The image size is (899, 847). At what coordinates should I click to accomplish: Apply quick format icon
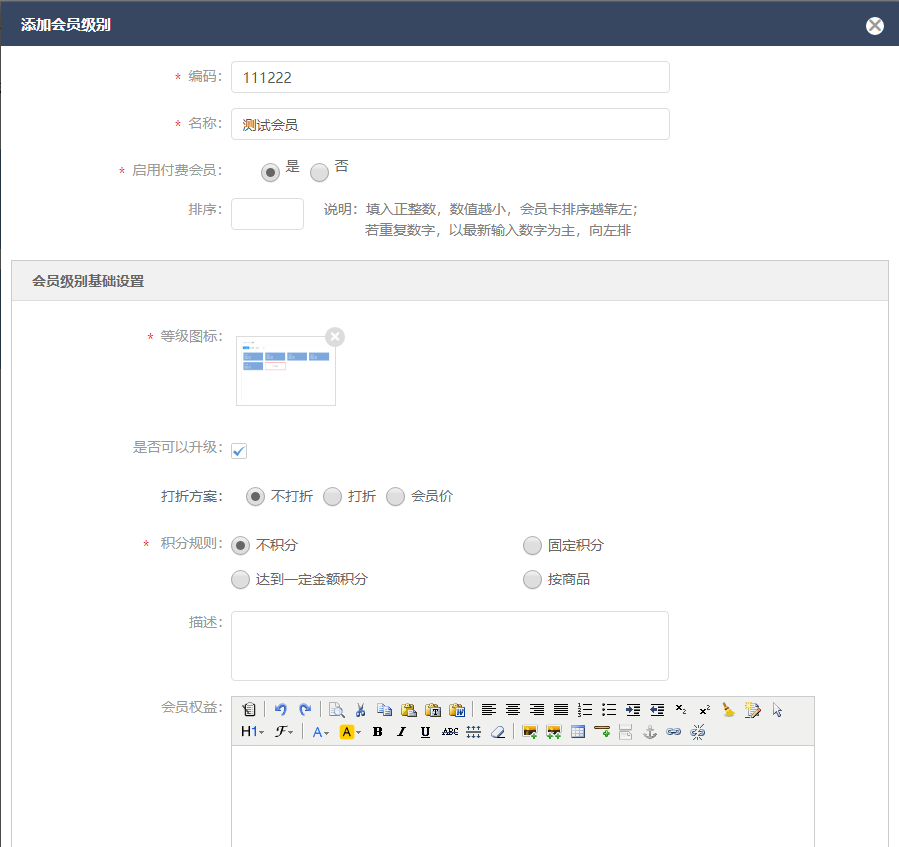(753, 710)
